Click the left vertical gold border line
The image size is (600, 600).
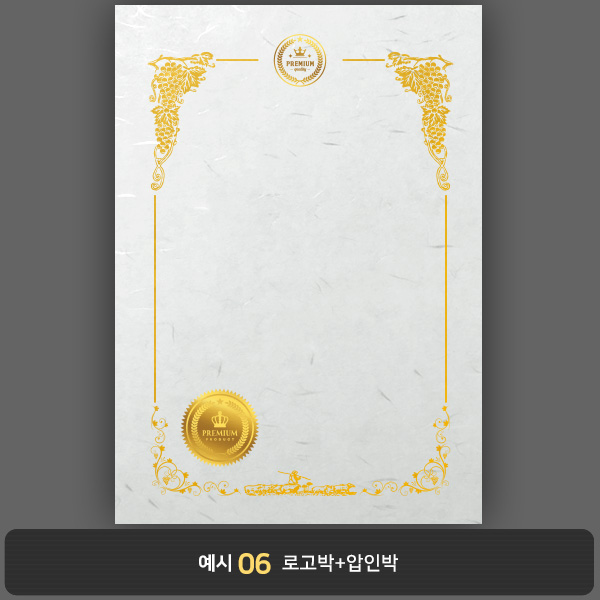click(155, 298)
